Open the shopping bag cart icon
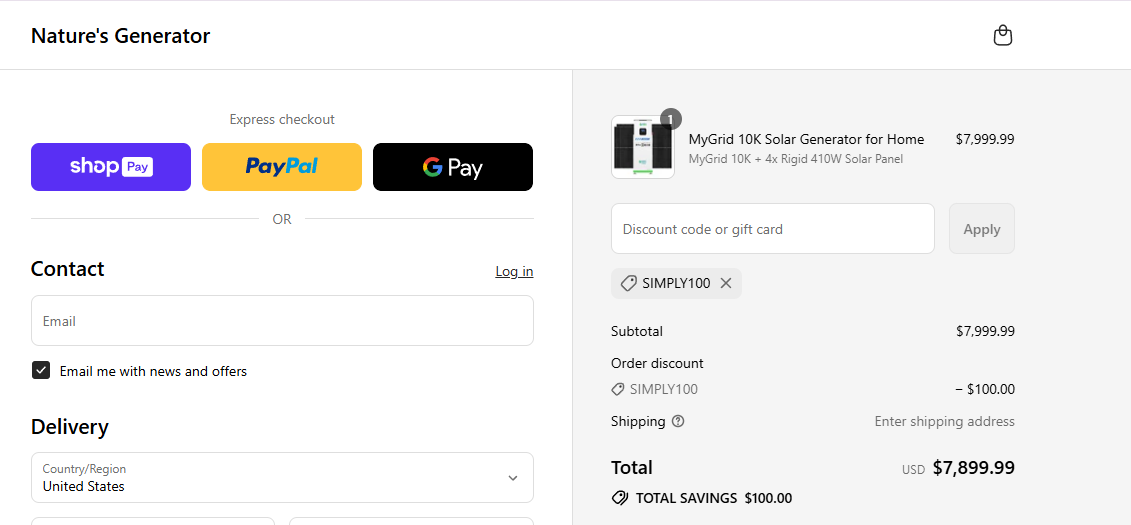This screenshot has height=525, width=1131. pyautogui.click(x=1003, y=35)
